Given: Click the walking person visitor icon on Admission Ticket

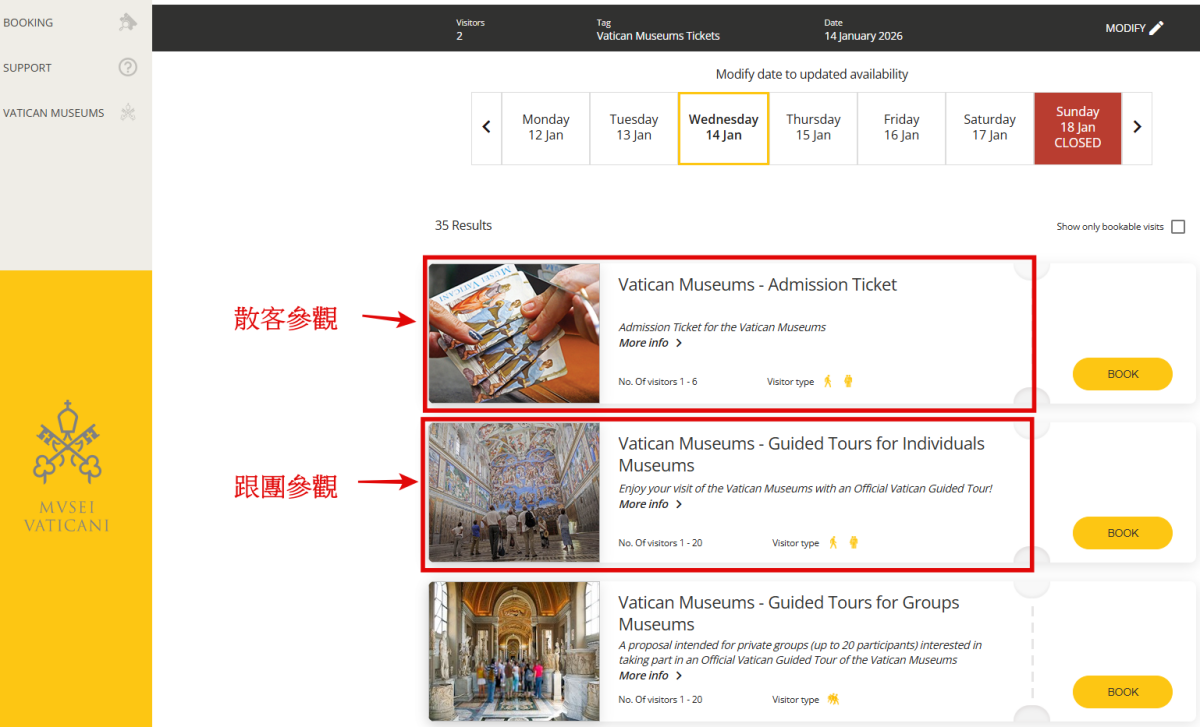Looking at the screenshot, I should pos(828,380).
